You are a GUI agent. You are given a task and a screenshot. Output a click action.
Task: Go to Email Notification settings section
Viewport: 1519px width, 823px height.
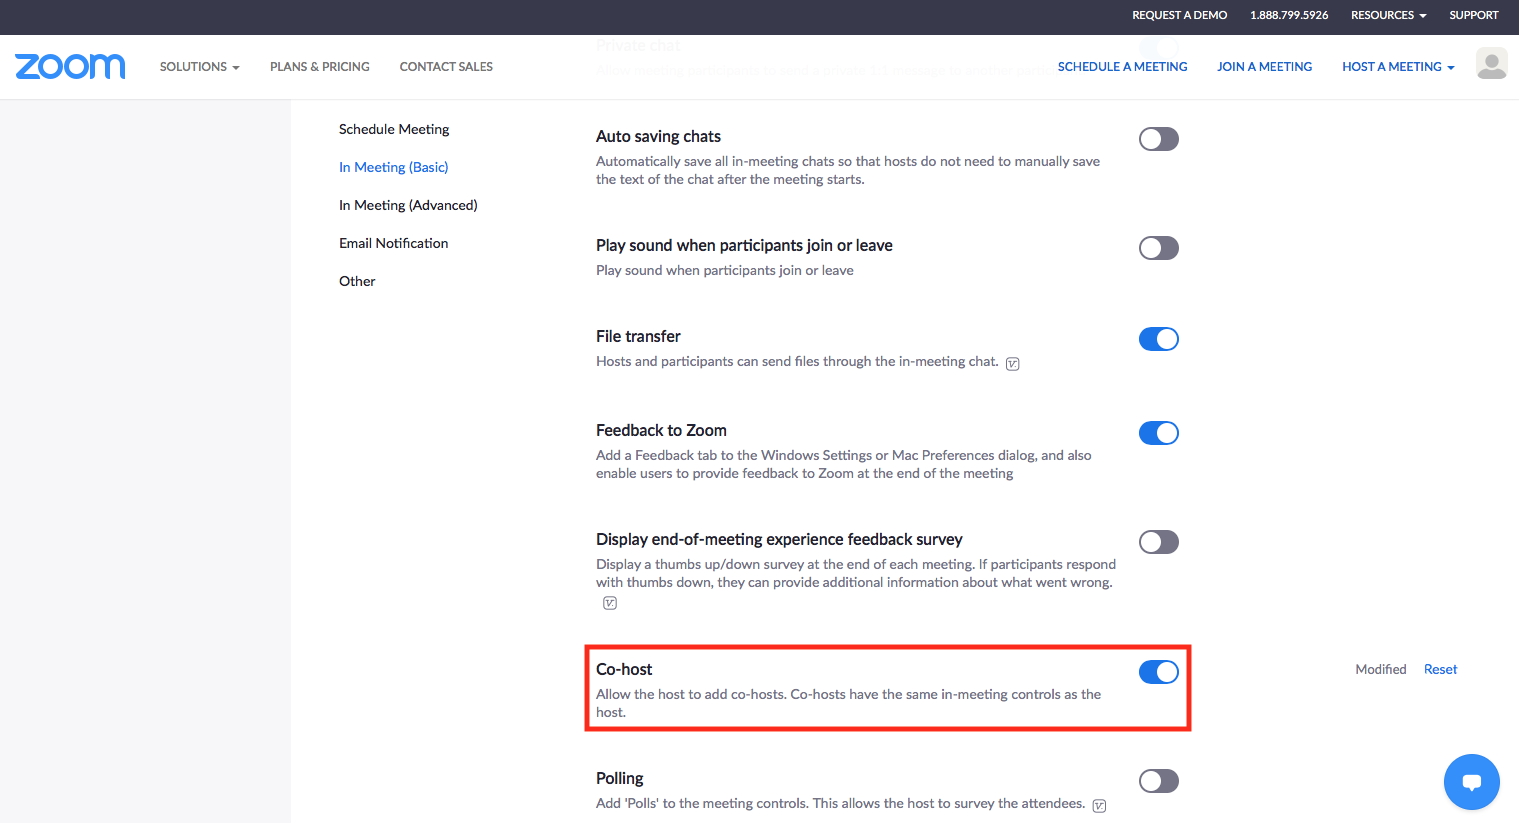[393, 243]
